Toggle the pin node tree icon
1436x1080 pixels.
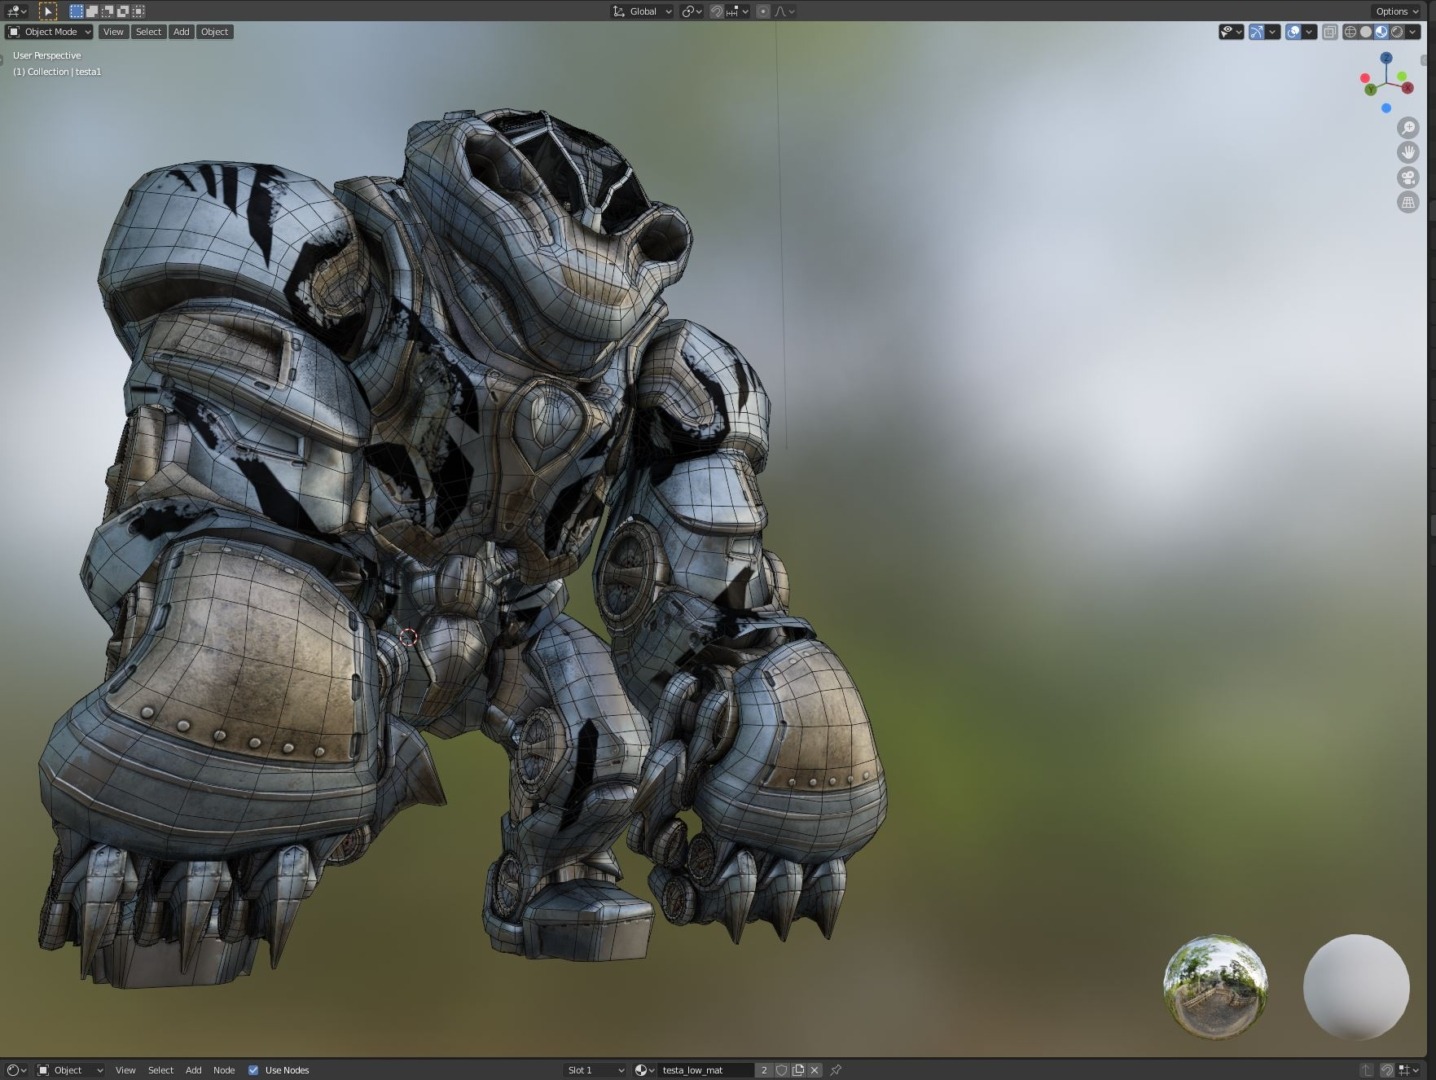click(836, 1070)
